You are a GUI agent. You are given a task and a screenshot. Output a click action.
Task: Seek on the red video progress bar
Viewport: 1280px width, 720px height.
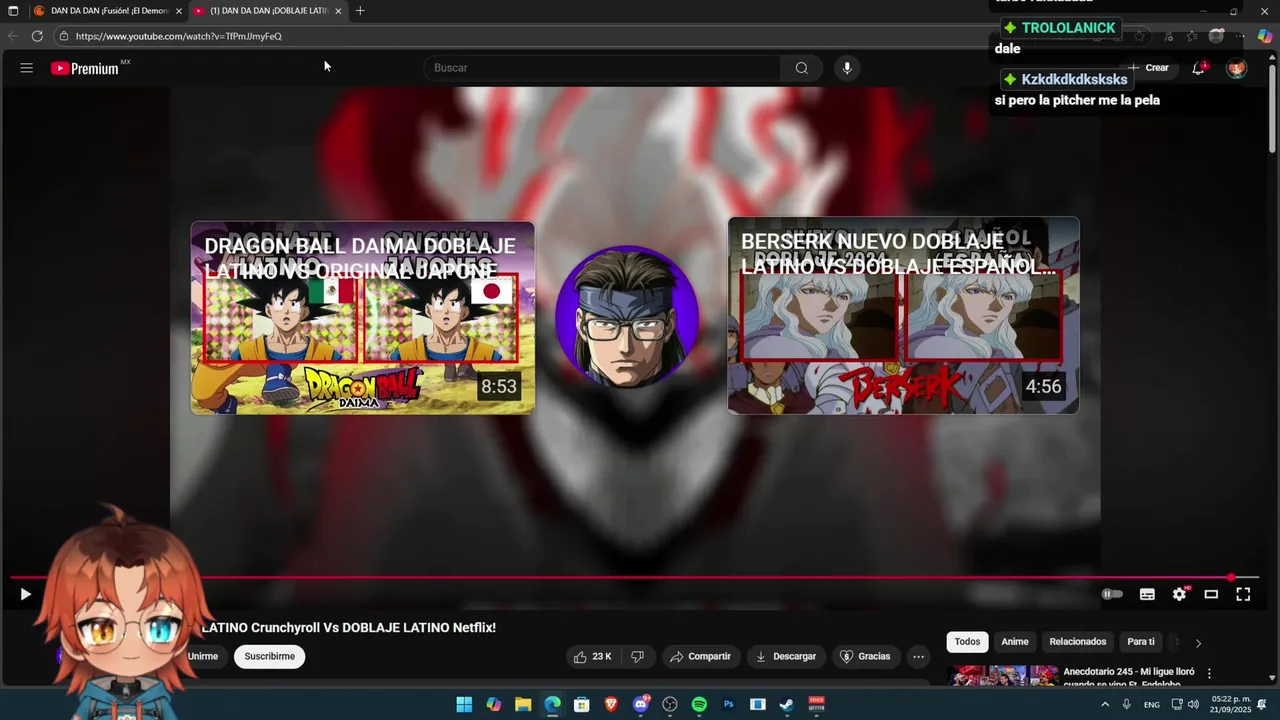click(634, 577)
